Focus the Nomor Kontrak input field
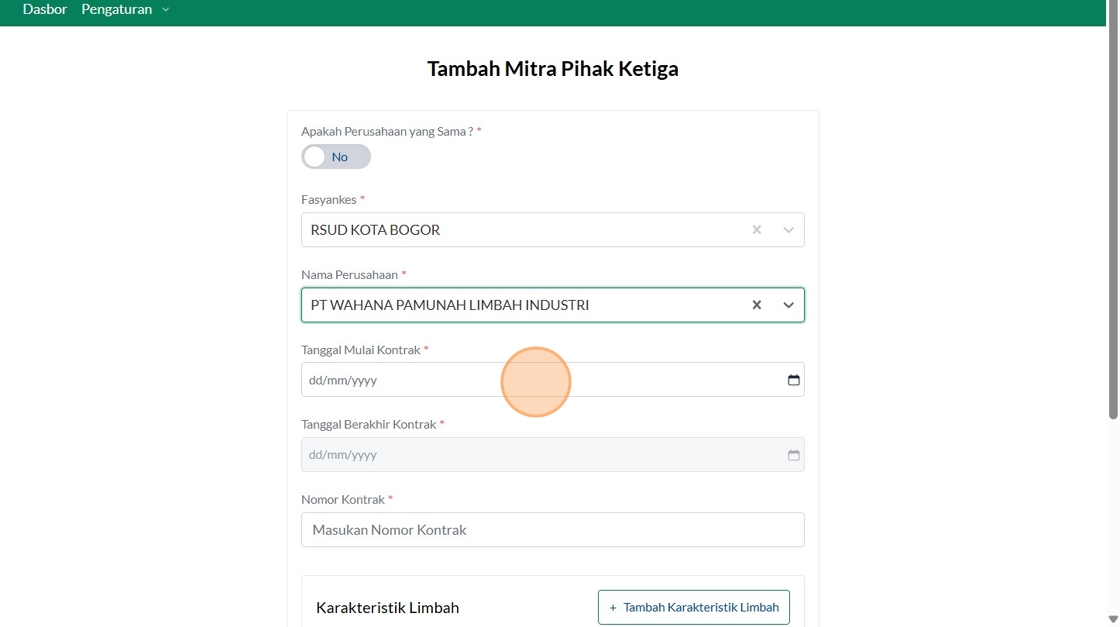The image size is (1120, 627). (553, 530)
